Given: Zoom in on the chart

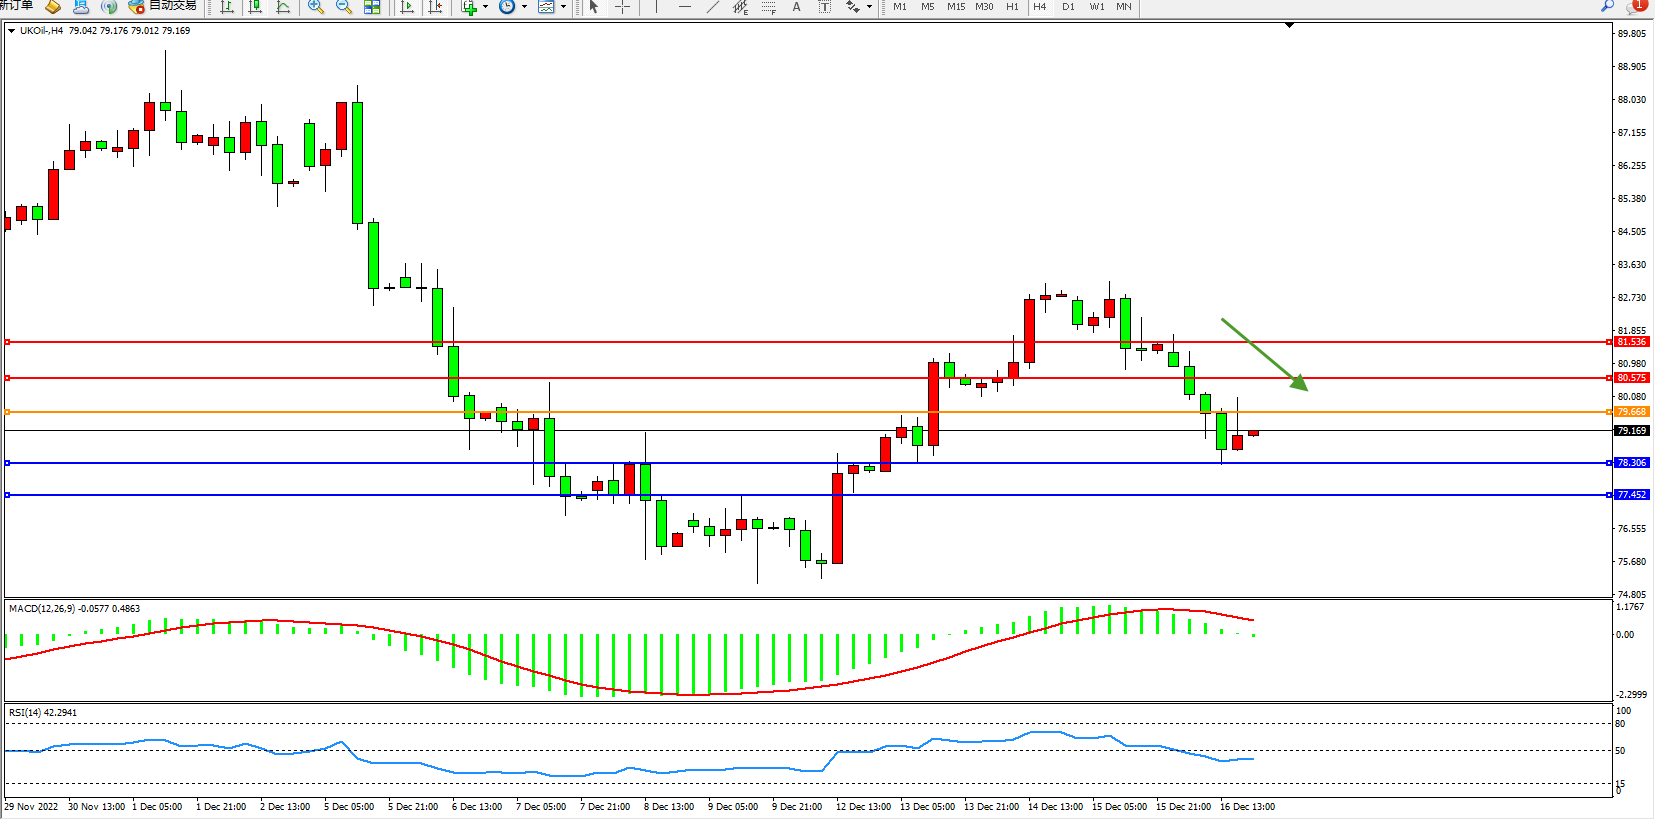Looking at the screenshot, I should click(x=316, y=7).
